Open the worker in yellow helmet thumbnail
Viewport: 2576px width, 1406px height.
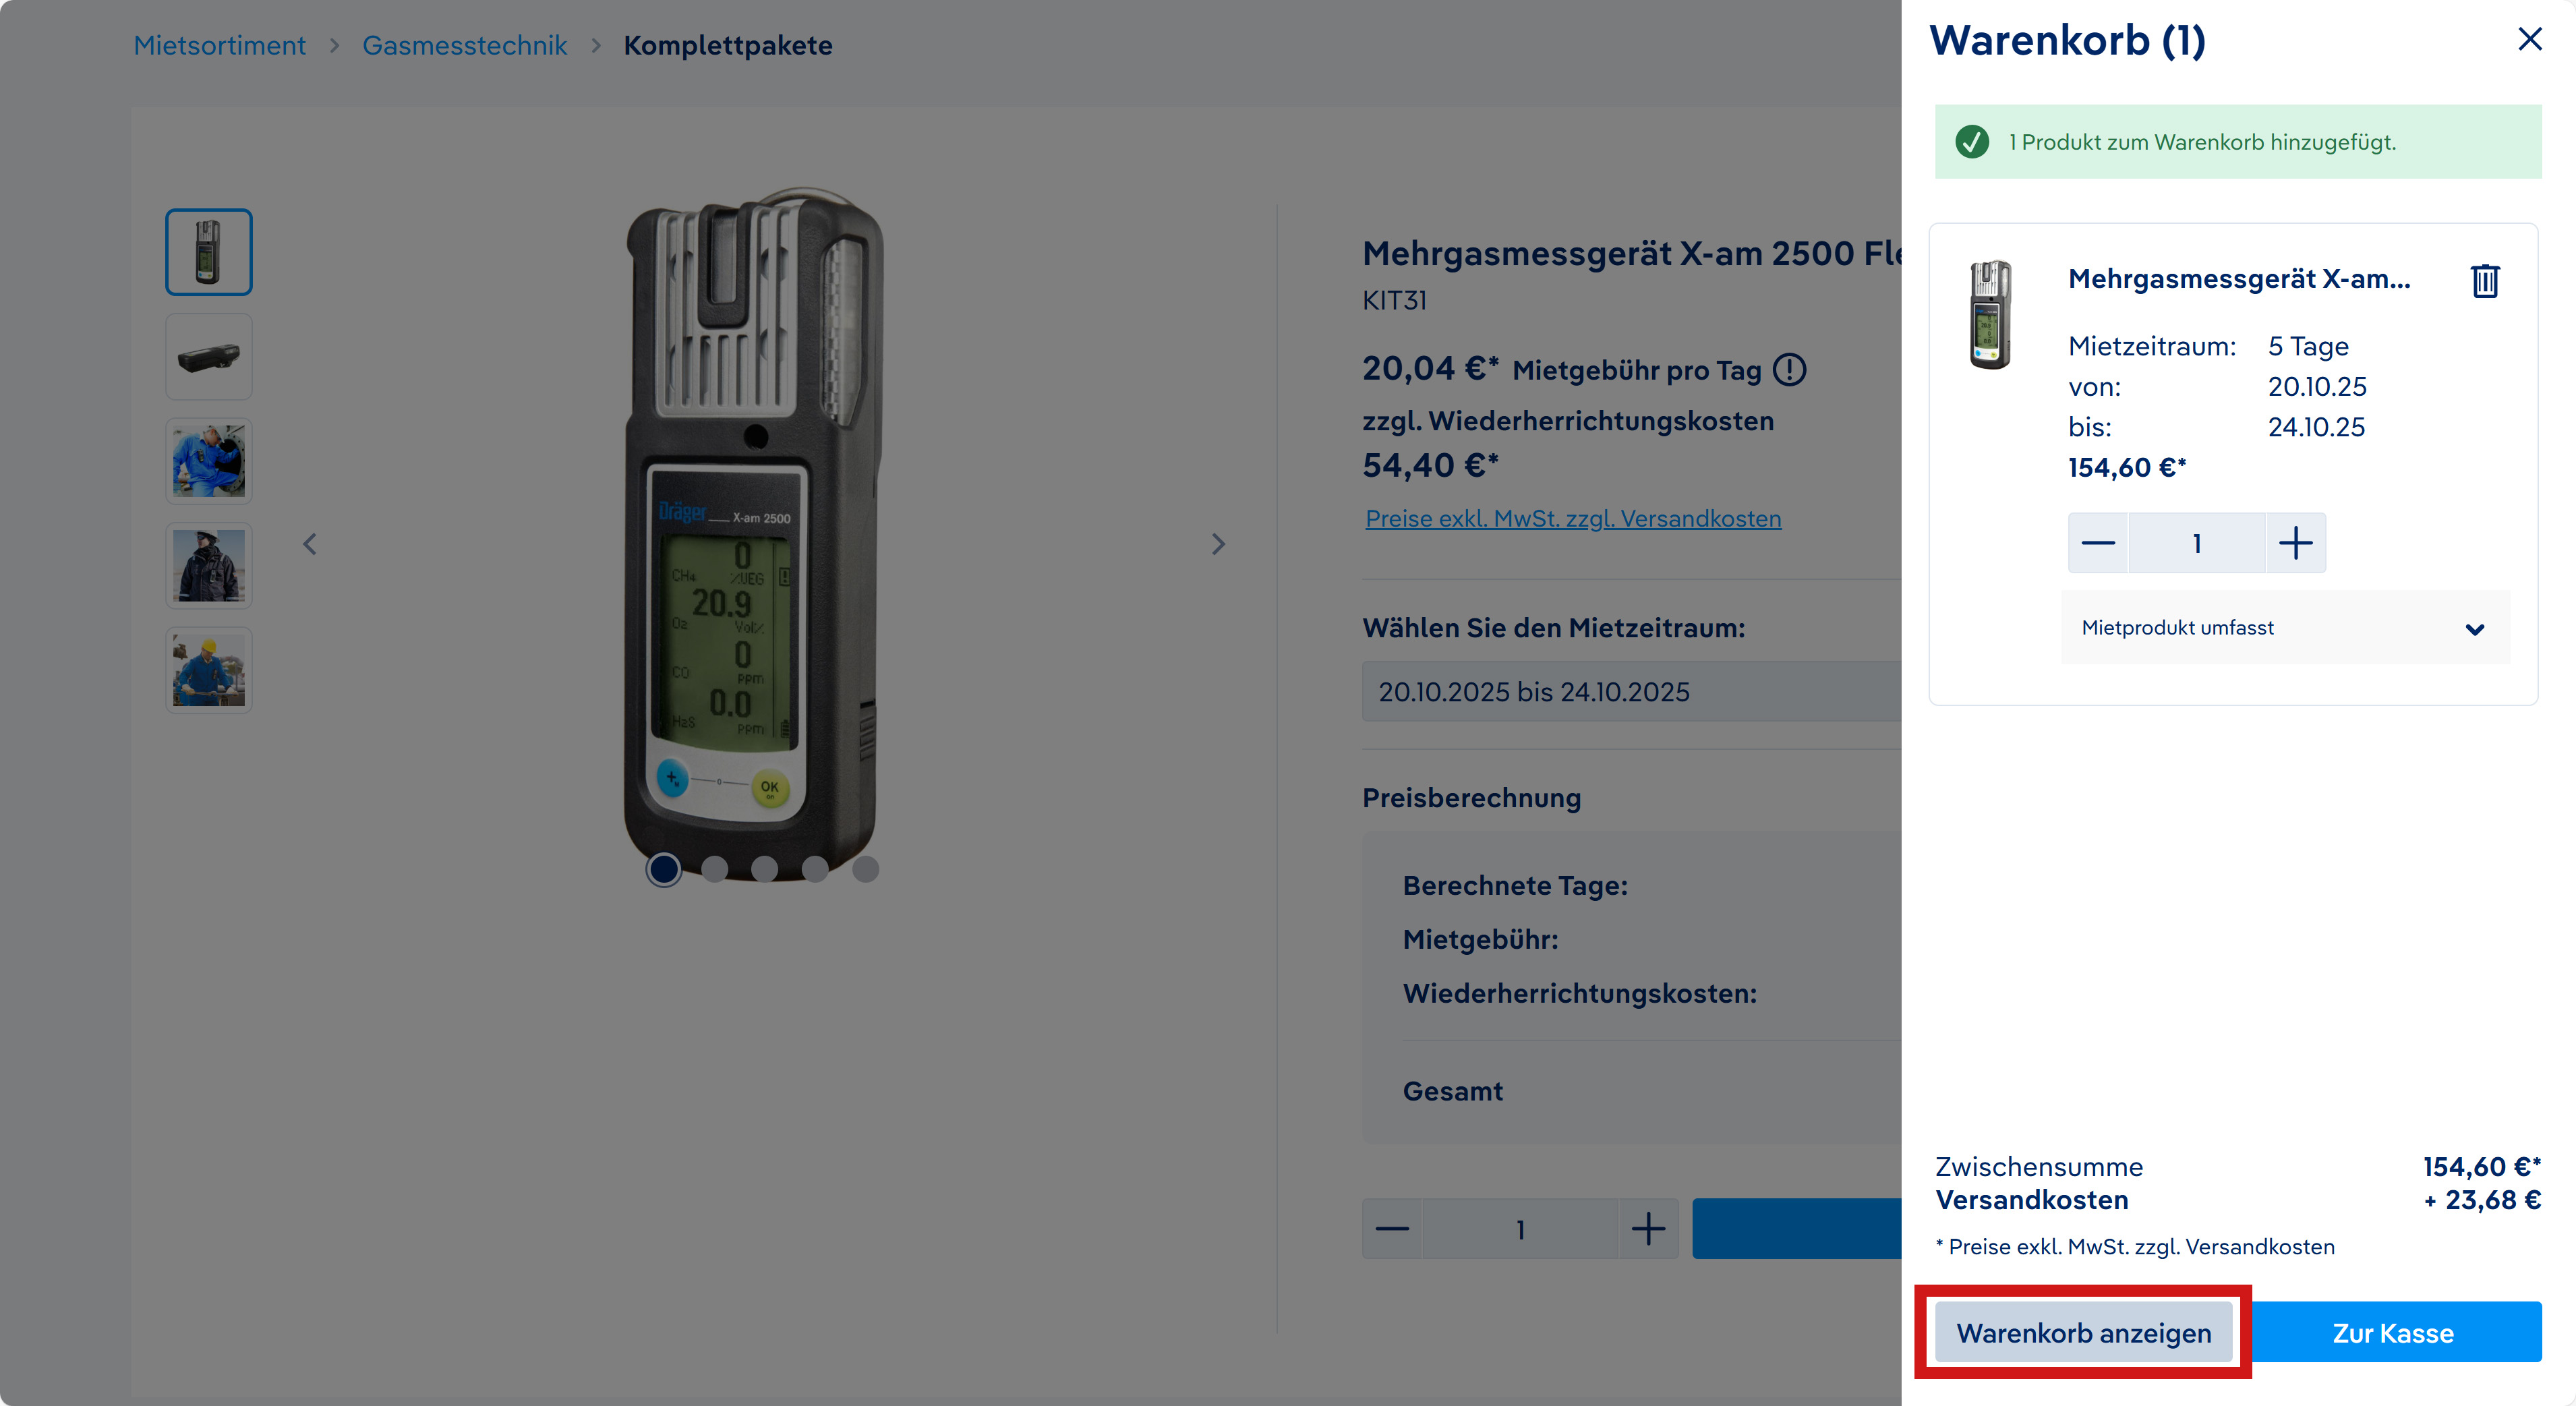208,670
